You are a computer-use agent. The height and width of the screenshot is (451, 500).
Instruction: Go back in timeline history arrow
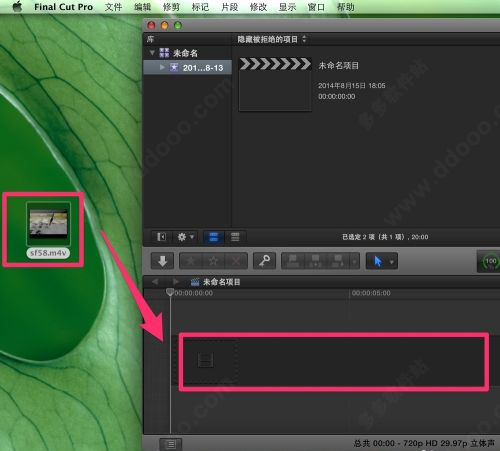pos(155,282)
